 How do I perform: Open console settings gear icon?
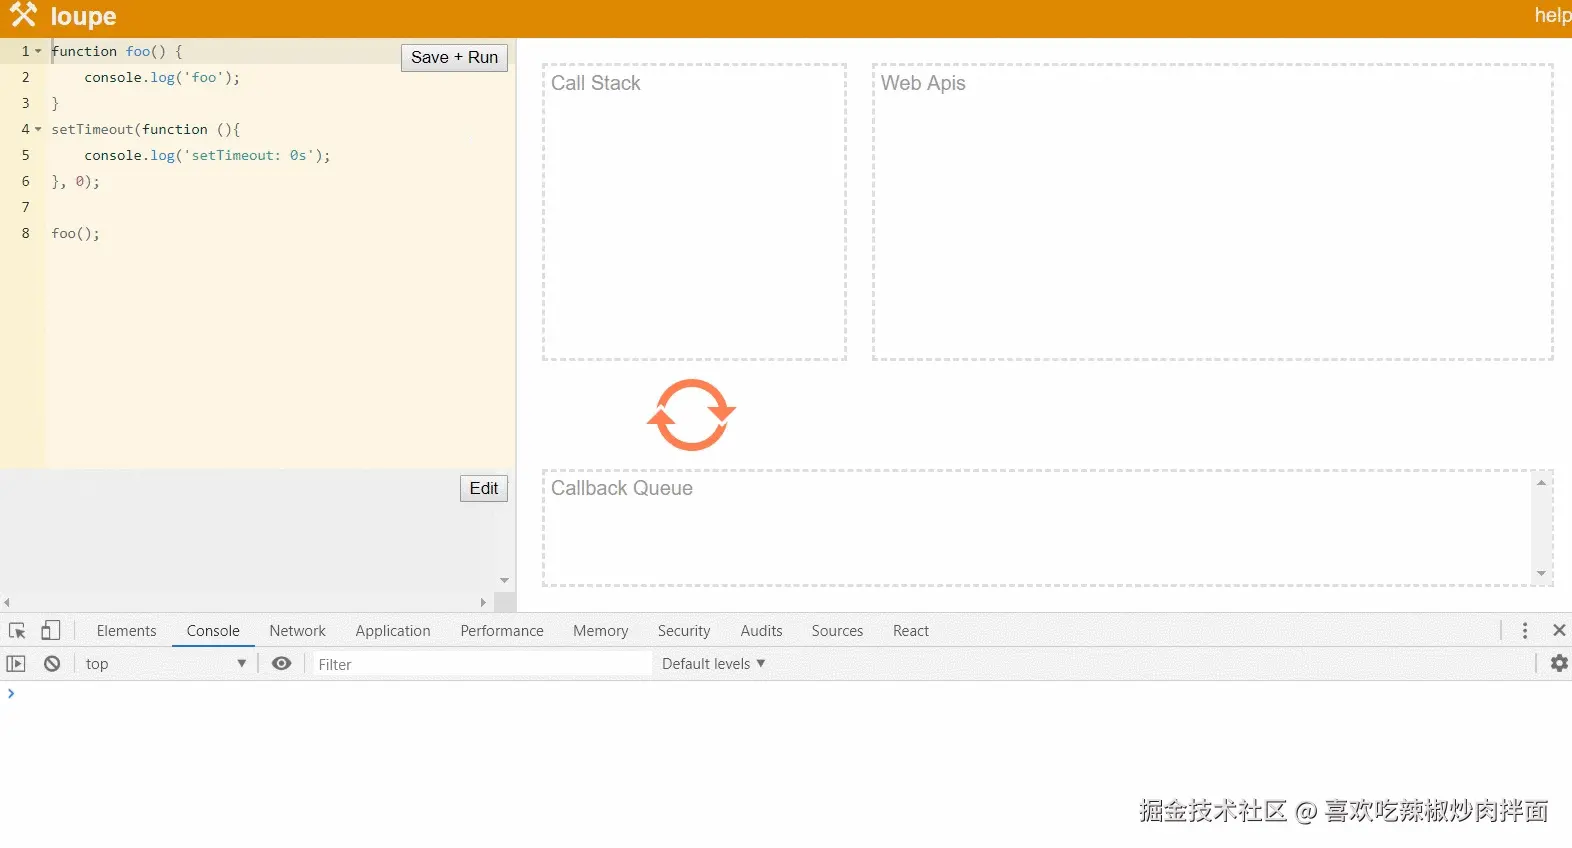coord(1559,663)
